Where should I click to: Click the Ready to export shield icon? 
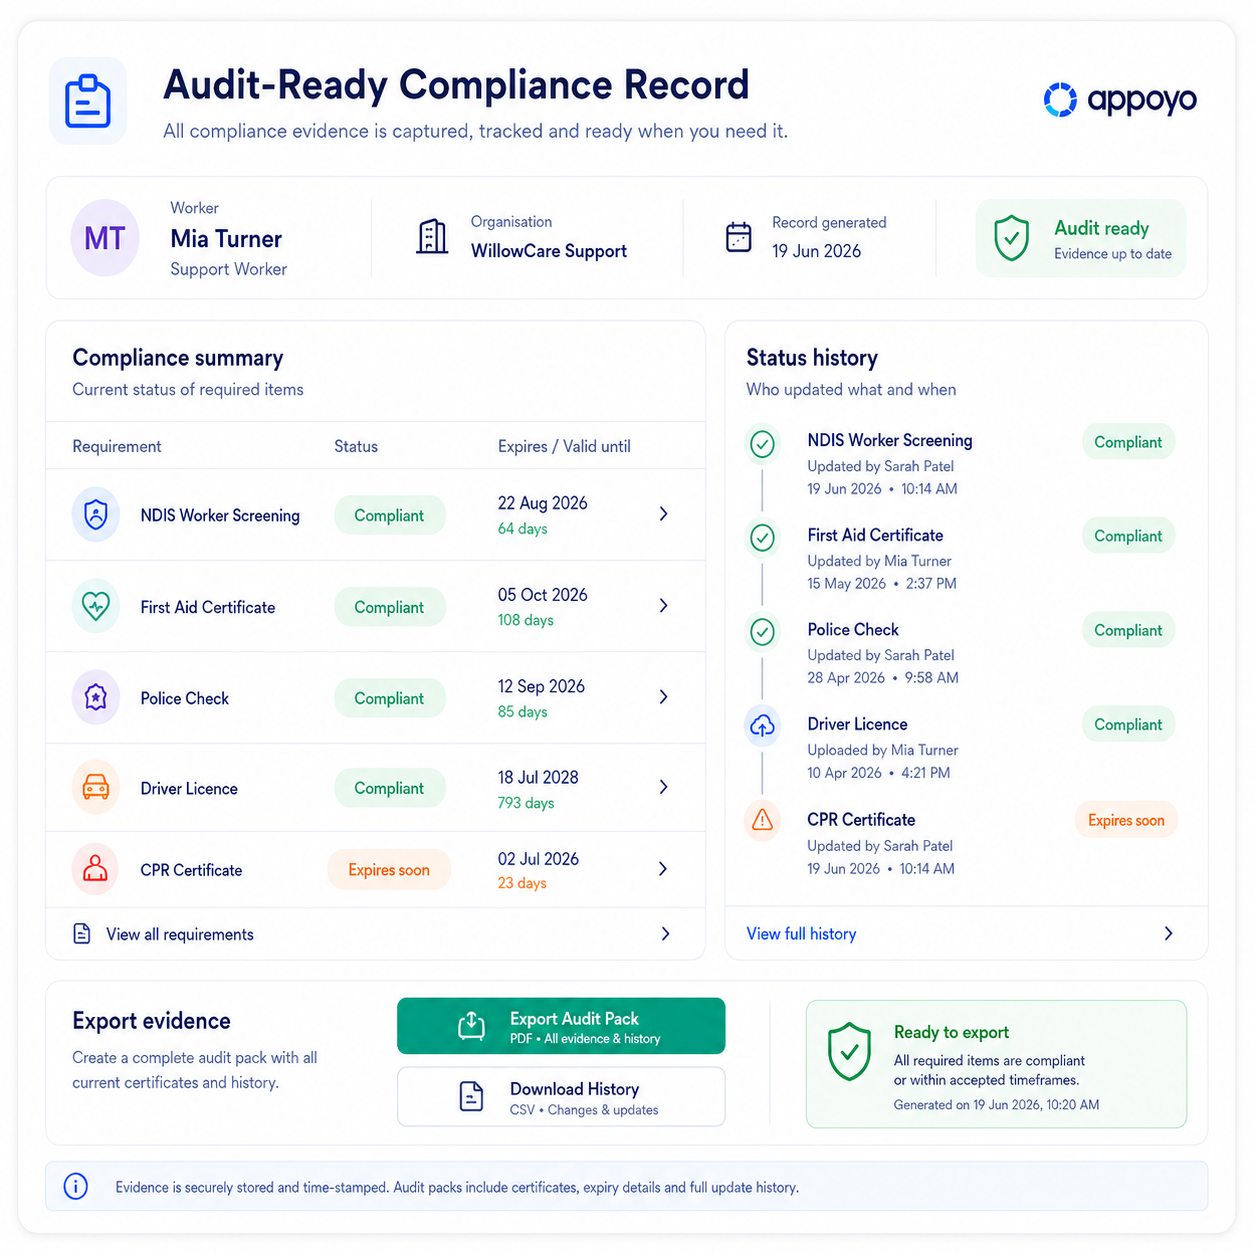(849, 1051)
